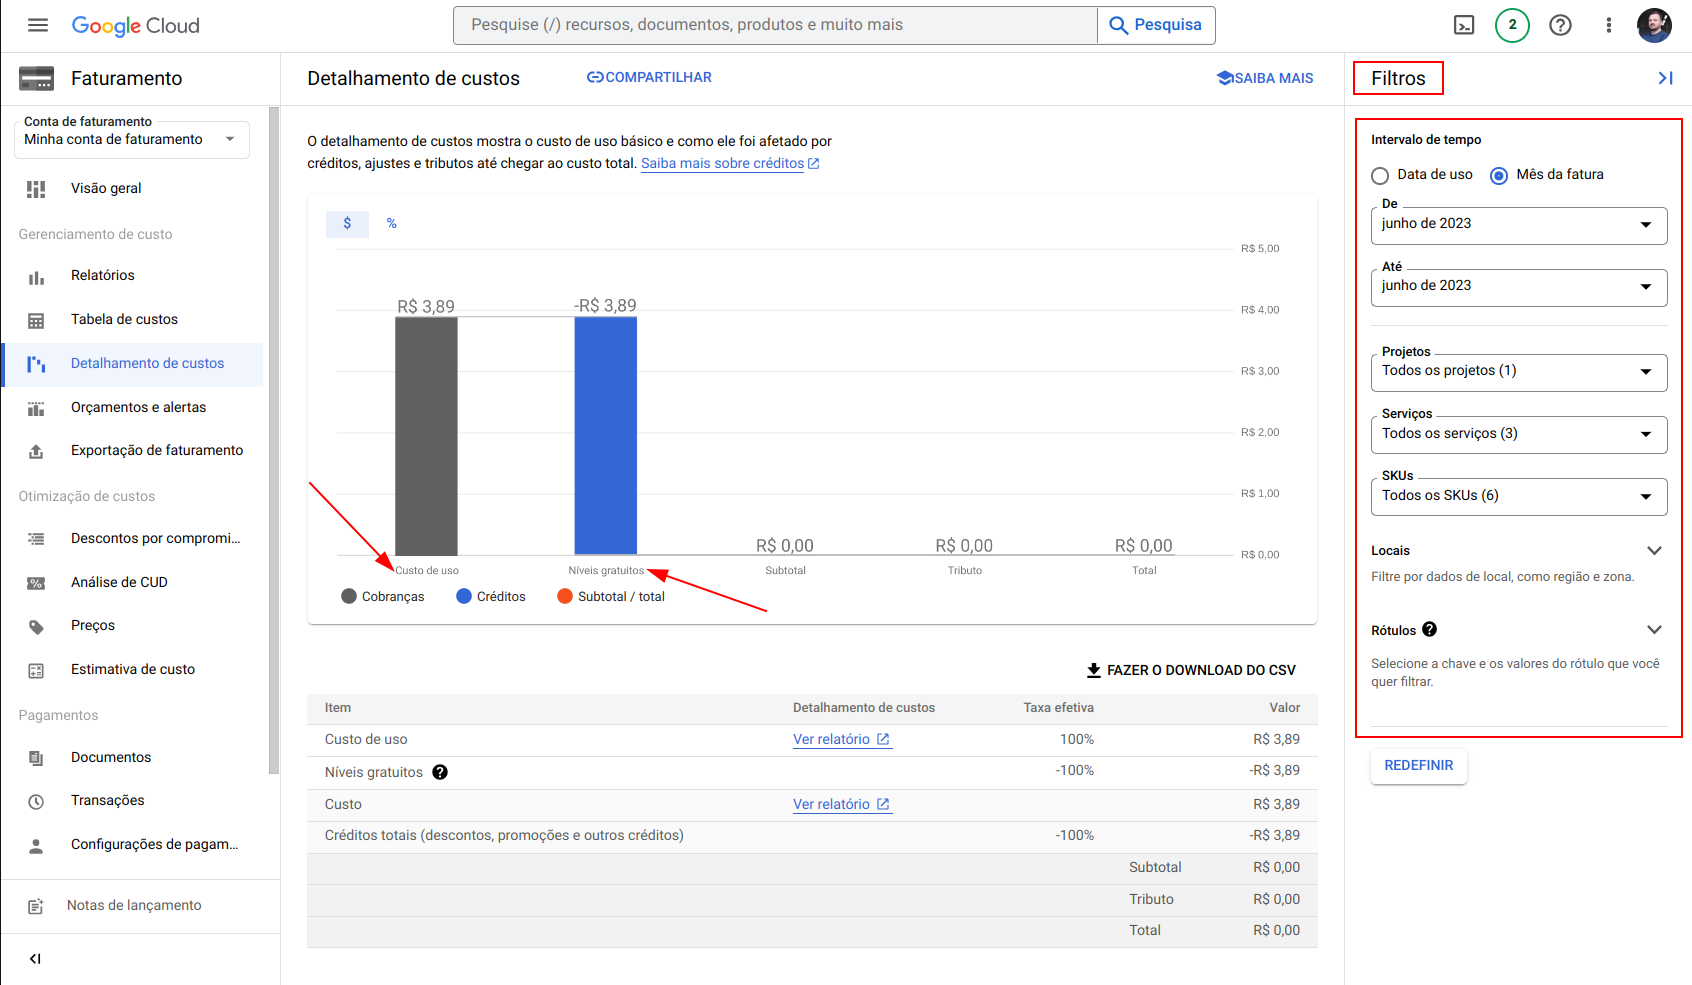Screen dimensions: 1692x985
Task: Select the Mês da fatura radio button
Action: click(x=1499, y=175)
